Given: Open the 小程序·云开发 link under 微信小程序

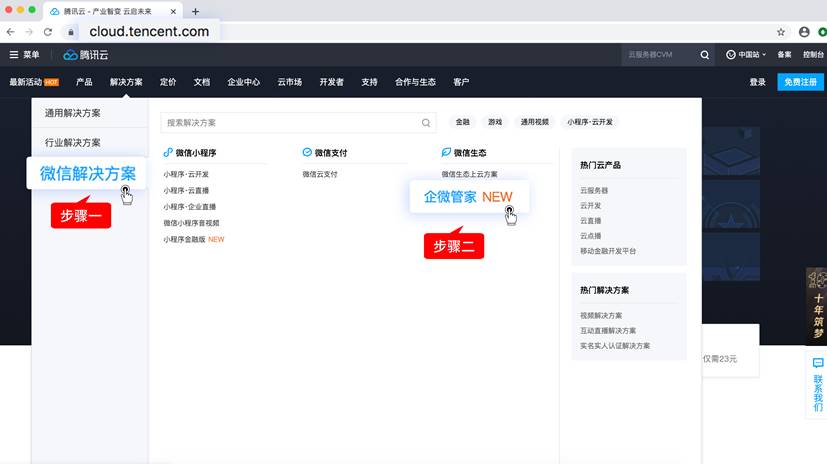Looking at the screenshot, I should pyautogui.click(x=186, y=174).
